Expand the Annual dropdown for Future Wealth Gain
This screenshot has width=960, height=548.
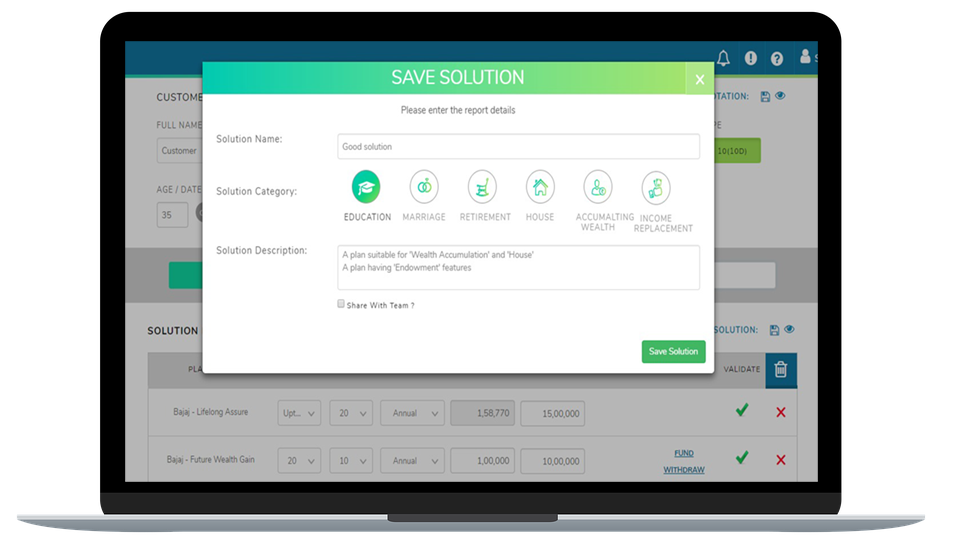412,461
